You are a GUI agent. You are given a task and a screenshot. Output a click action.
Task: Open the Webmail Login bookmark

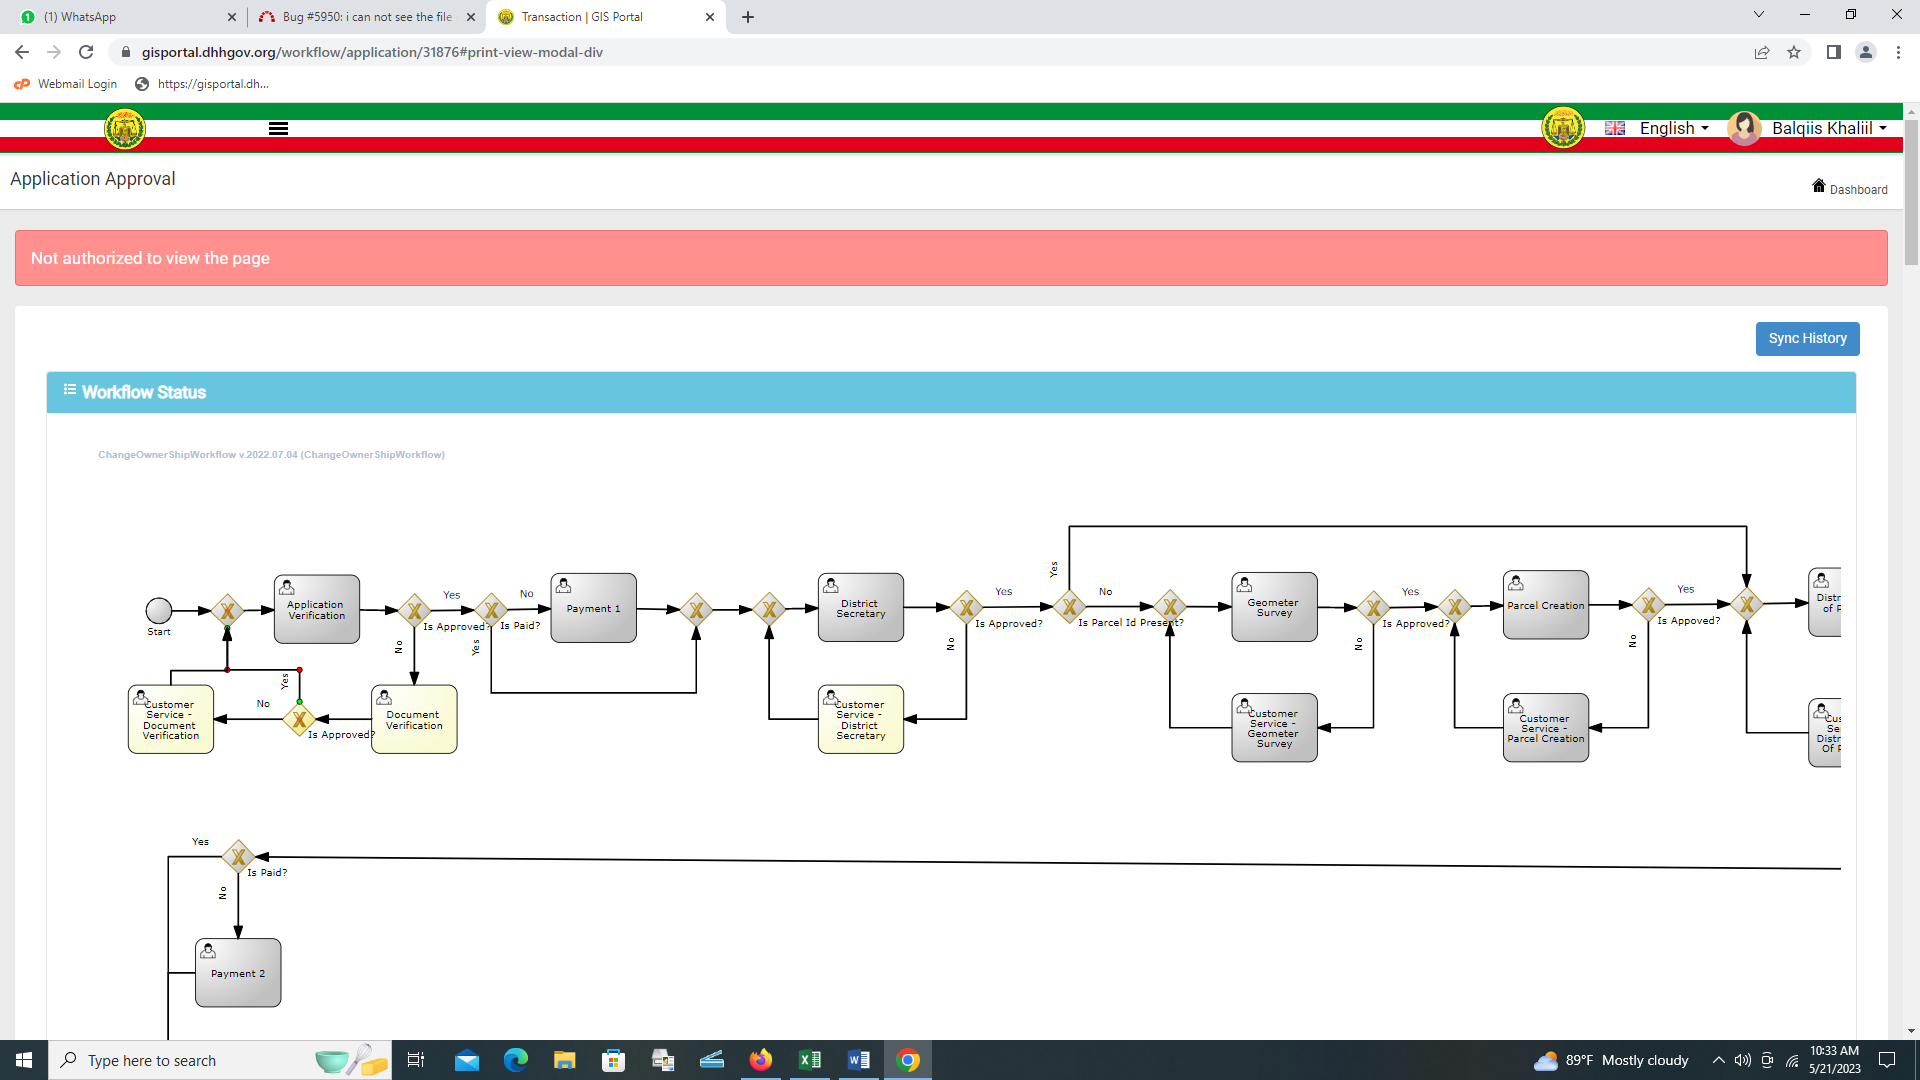[66, 84]
